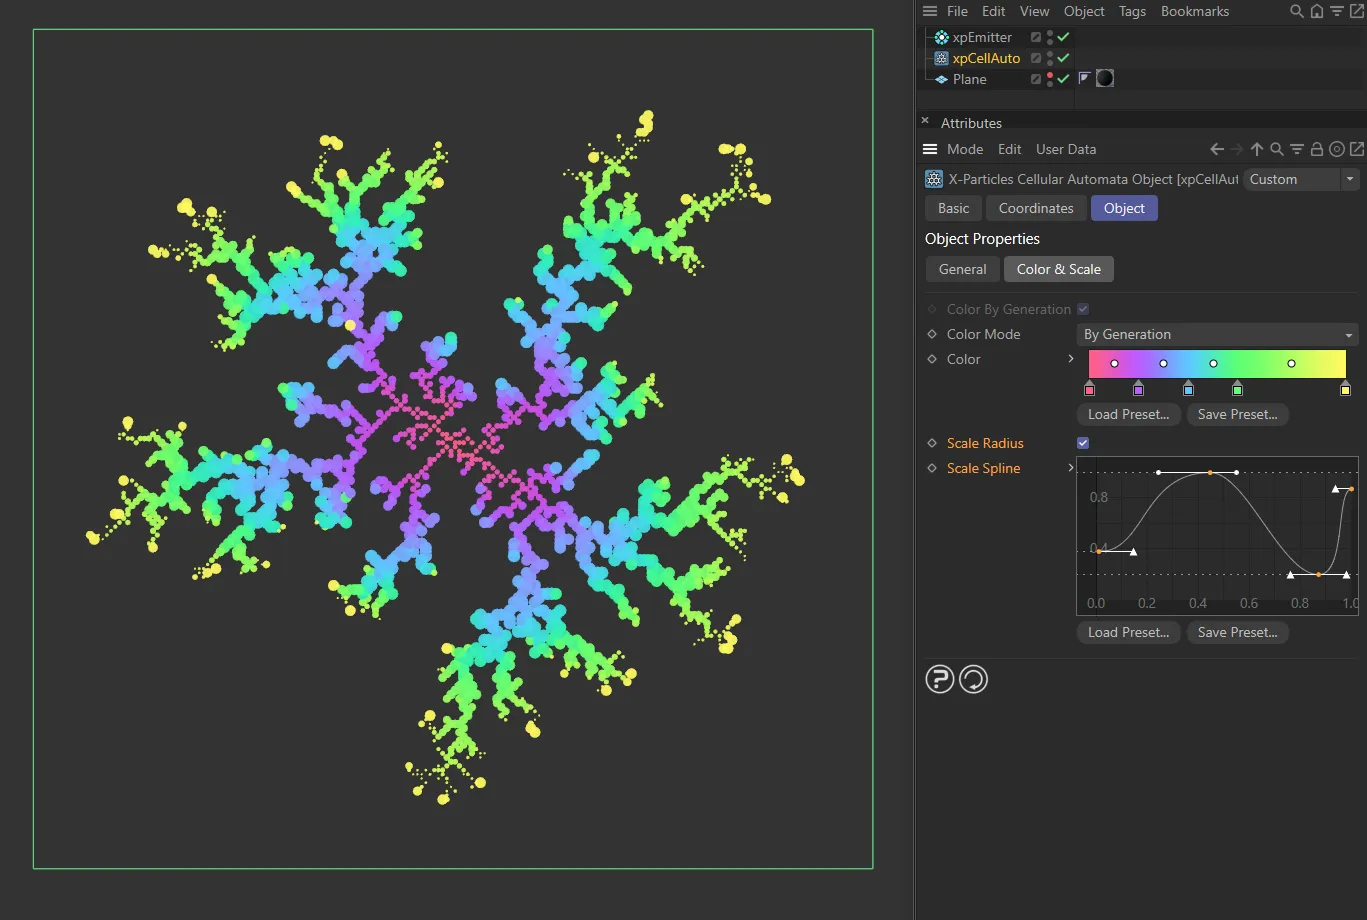Open the Color Mode dropdown
The image size is (1367, 920).
(x=1217, y=334)
